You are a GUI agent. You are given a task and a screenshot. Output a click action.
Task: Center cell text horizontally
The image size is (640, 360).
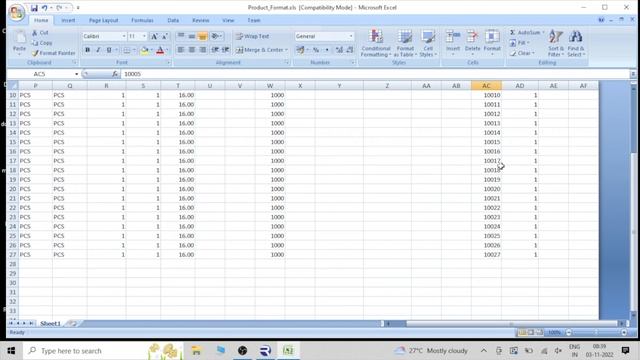pos(191,50)
